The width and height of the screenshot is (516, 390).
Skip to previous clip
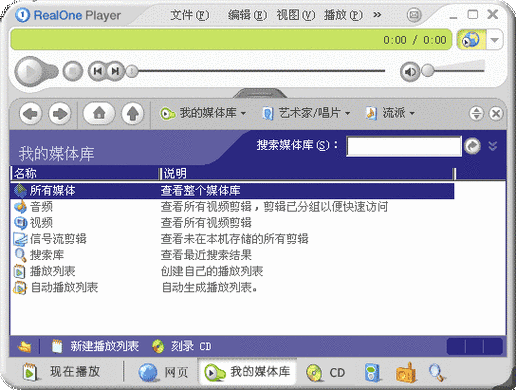tap(98, 71)
